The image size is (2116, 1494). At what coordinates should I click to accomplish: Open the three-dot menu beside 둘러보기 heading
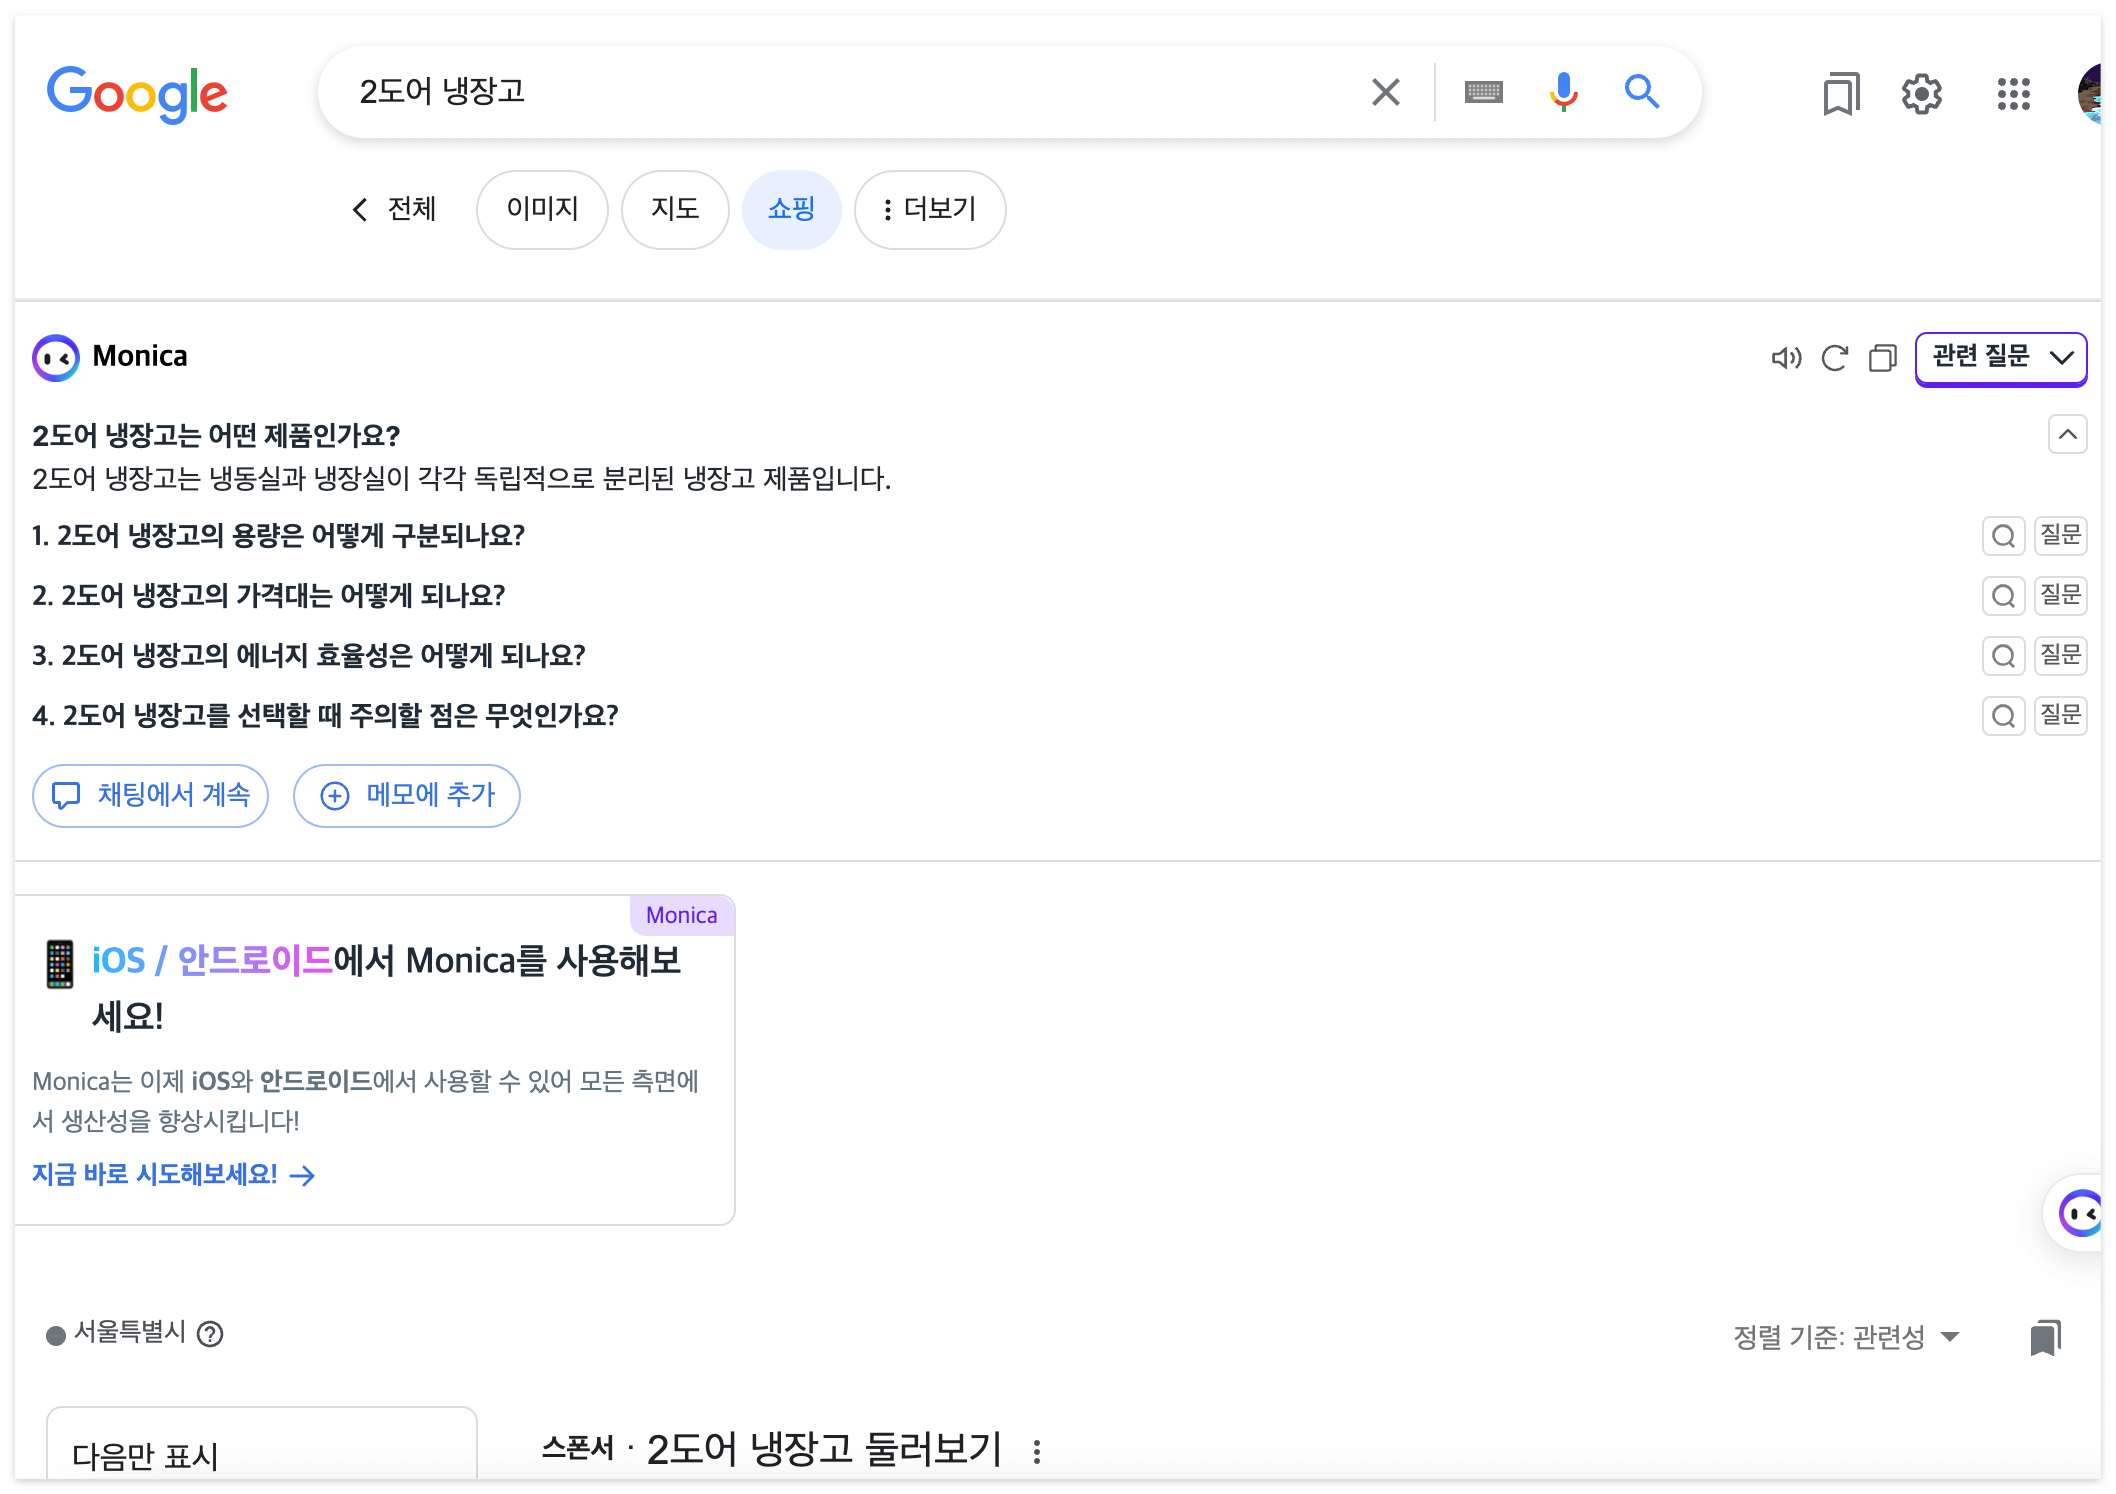[1036, 1451]
